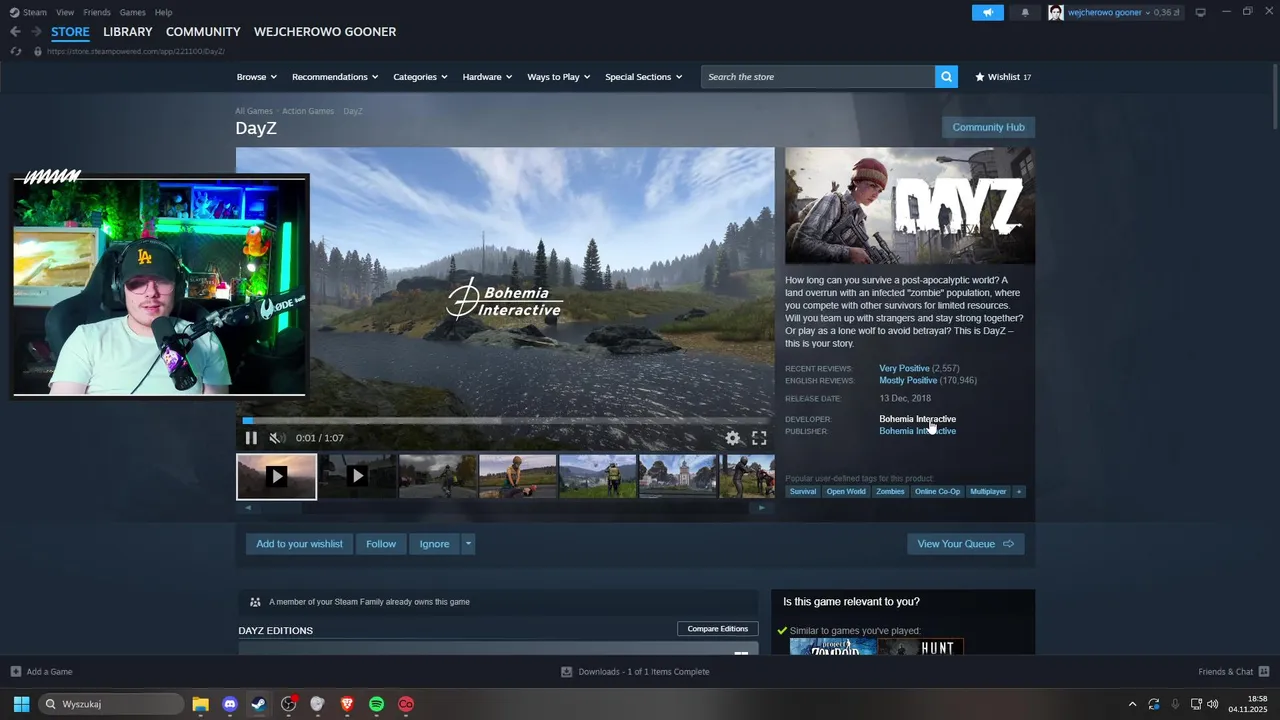The image size is (1280, 720).
Task: Click the Big Picture mode monitor icon
Action: (x=1201, y=12)
